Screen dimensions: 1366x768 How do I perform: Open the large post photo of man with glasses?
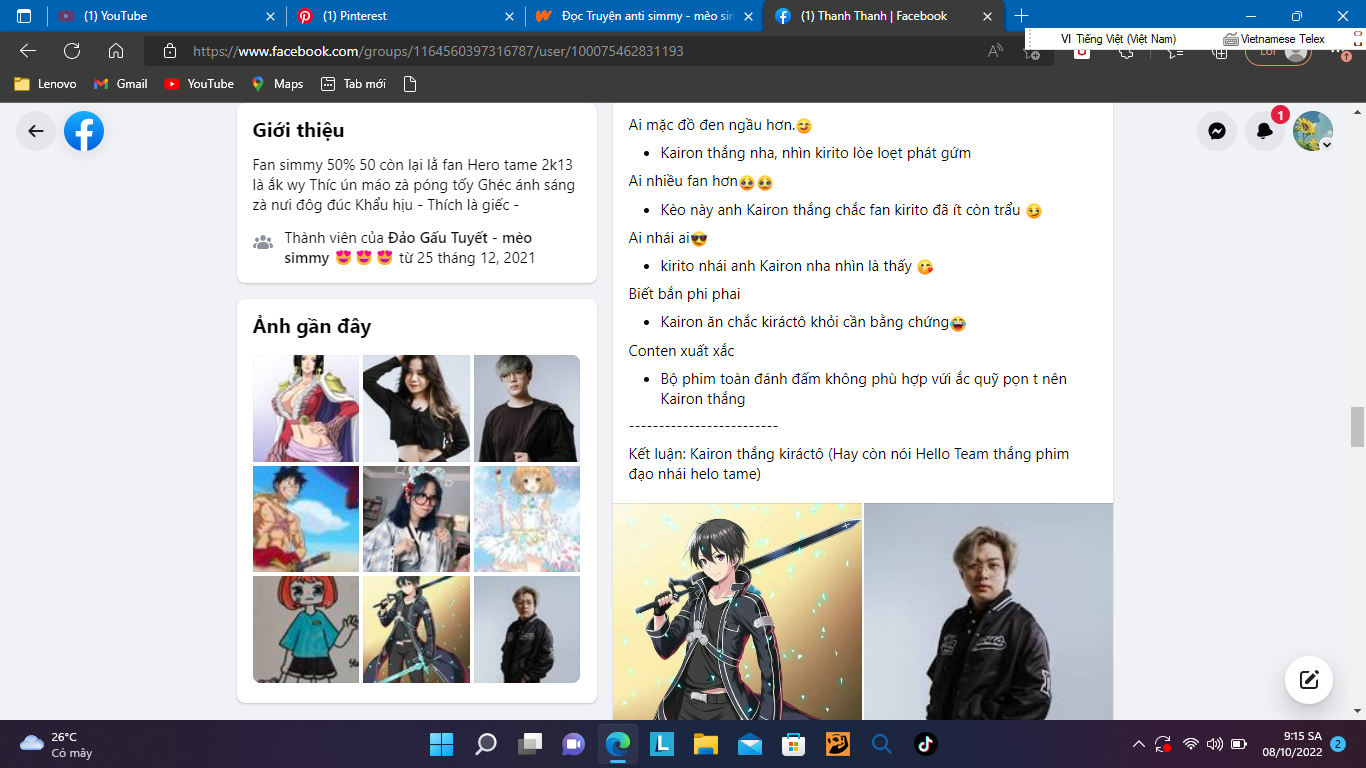tap(988, 611)
